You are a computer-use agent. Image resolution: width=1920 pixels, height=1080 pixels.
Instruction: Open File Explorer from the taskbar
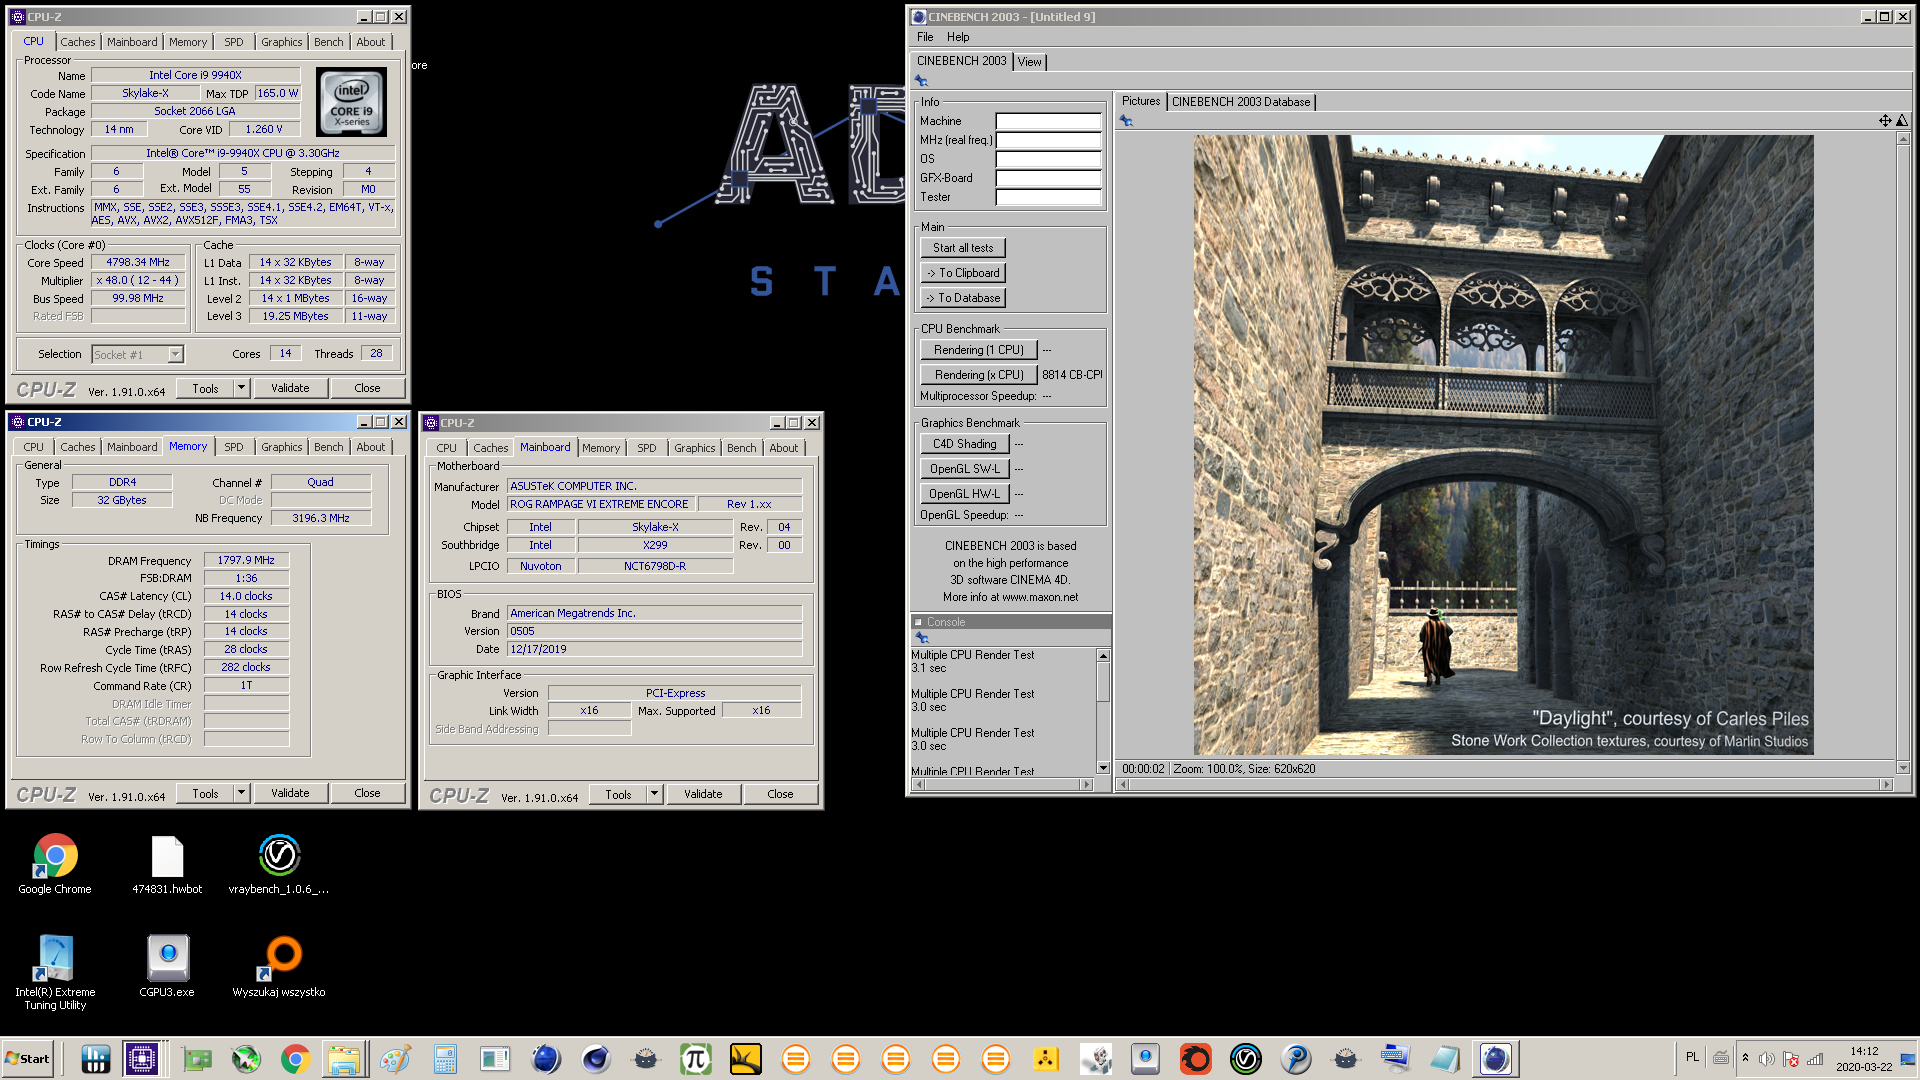tap(343, 1058)
